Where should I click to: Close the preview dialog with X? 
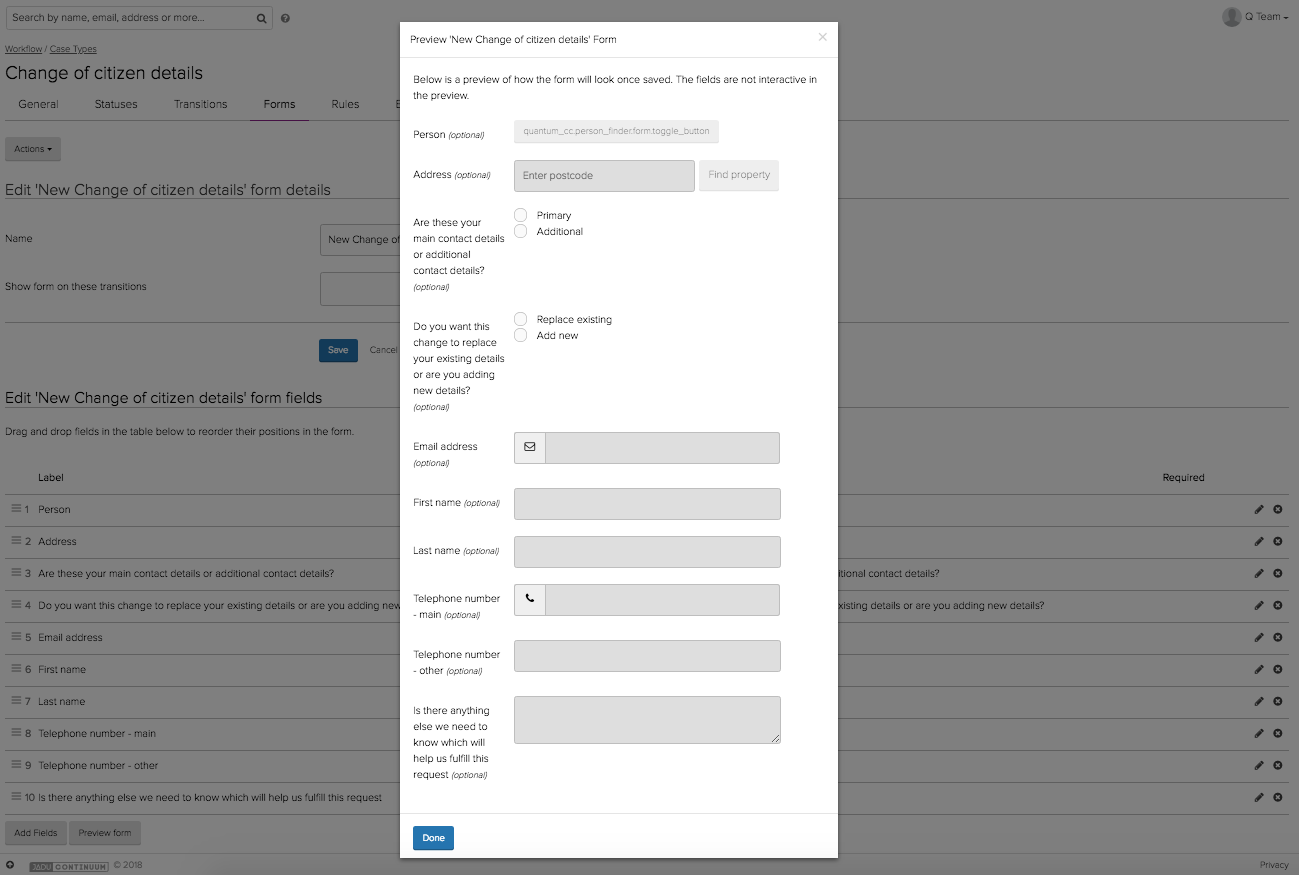pos(822,37)
